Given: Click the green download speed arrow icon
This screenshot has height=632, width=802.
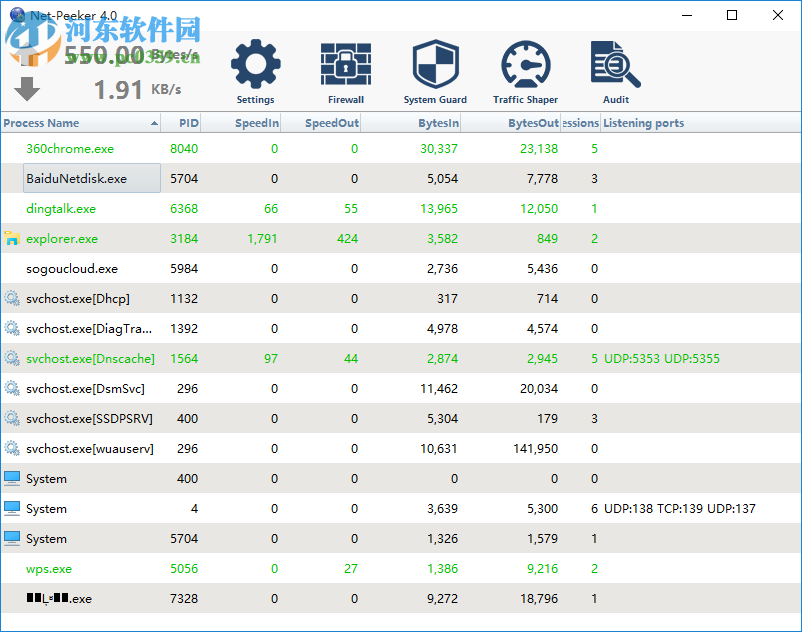Looking at the screenshot, I should click(x=26, y=90).
